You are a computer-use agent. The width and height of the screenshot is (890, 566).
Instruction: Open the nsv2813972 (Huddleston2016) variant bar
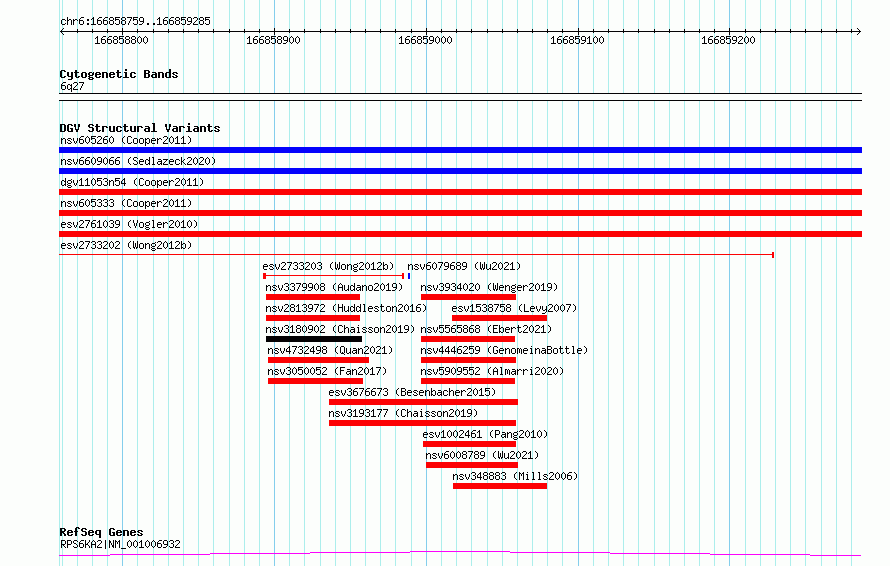point(313,318)
